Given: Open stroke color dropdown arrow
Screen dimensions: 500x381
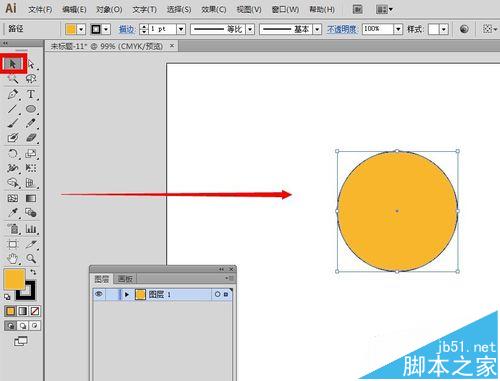Looking at the screenshot, I should coord(106,30).
